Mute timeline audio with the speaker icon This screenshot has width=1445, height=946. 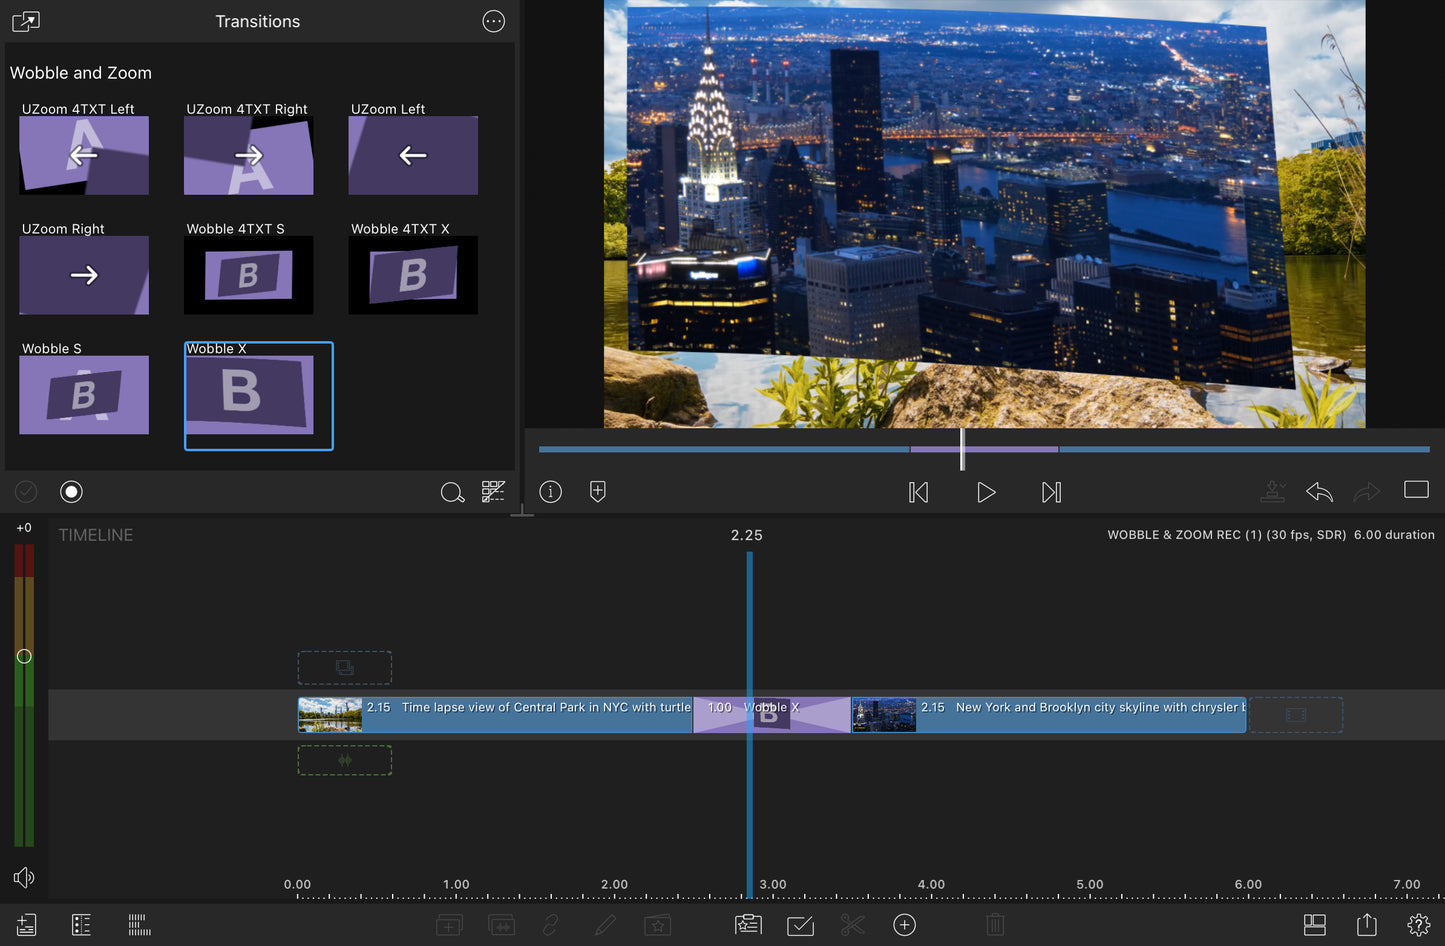tap(24, 877)
